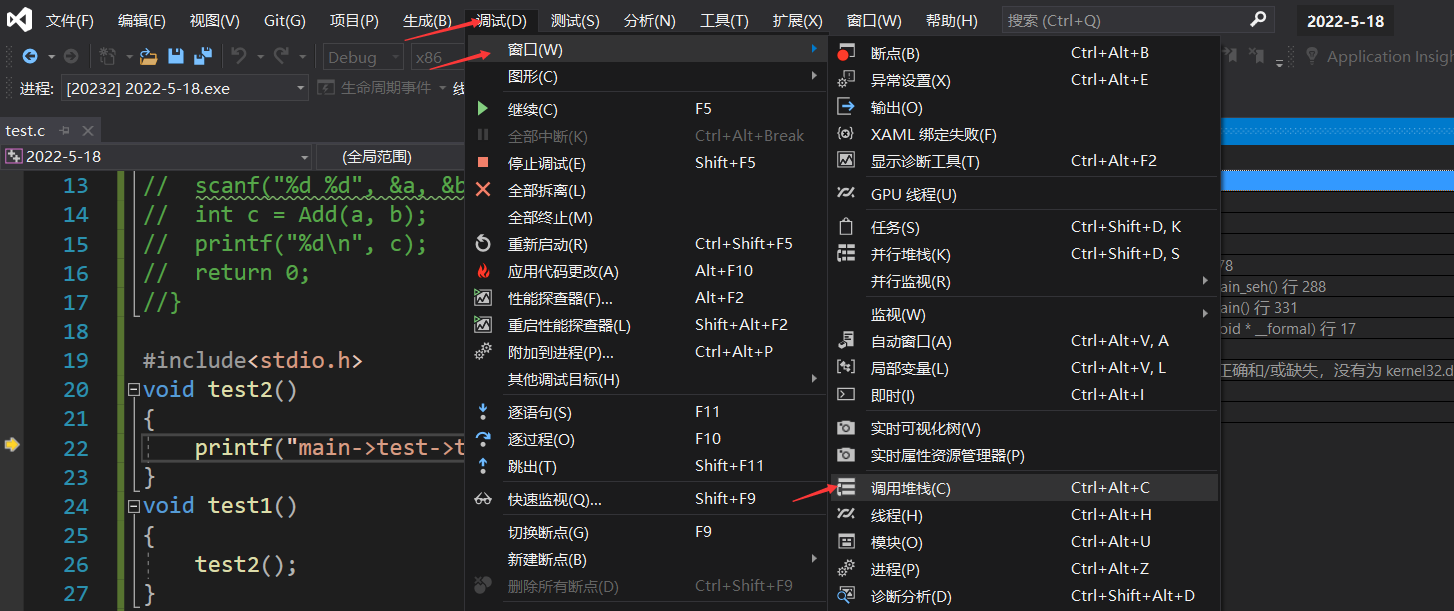Open 异常设置(X) window item
The image size is (1454, 611).
click(1025, 80)
